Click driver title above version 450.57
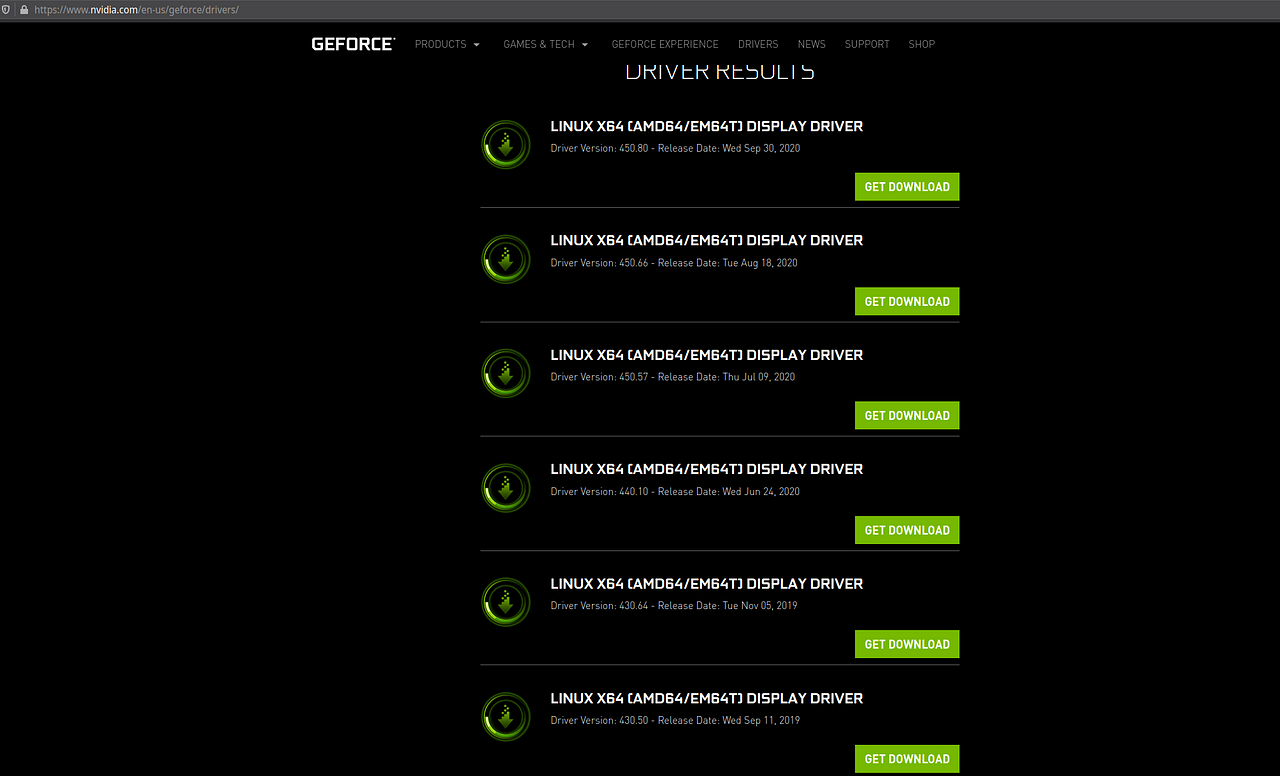The width and height of the screenshot is (1280, 776). [x=707, y=355]
